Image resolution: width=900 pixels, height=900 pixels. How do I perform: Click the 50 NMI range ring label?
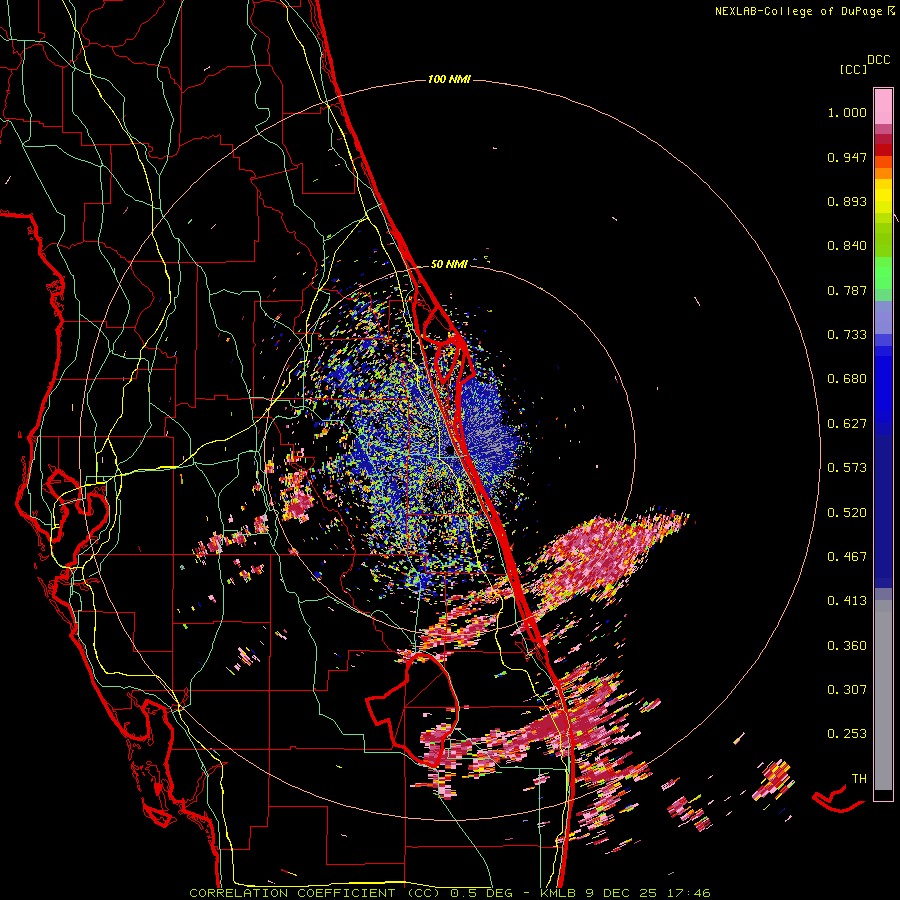pos(449,264)
